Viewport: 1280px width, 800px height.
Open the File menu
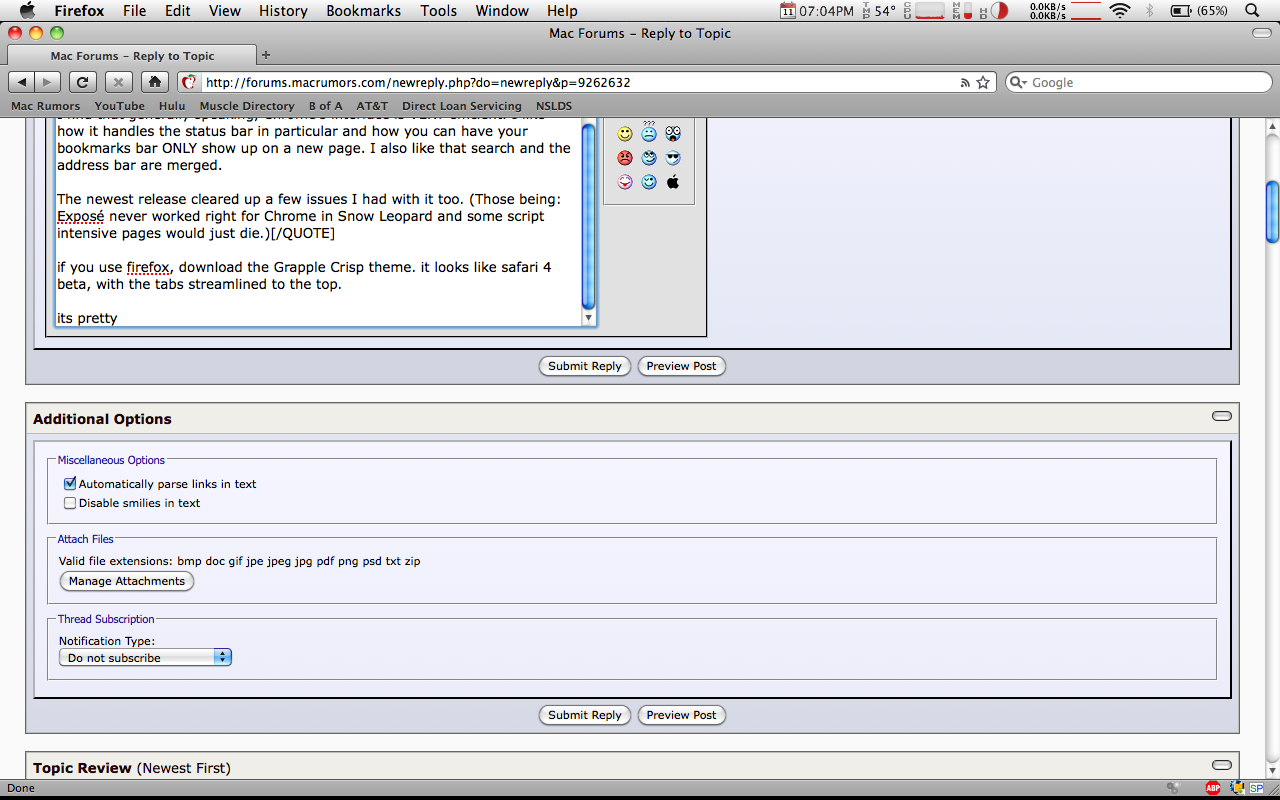[134, 11]
